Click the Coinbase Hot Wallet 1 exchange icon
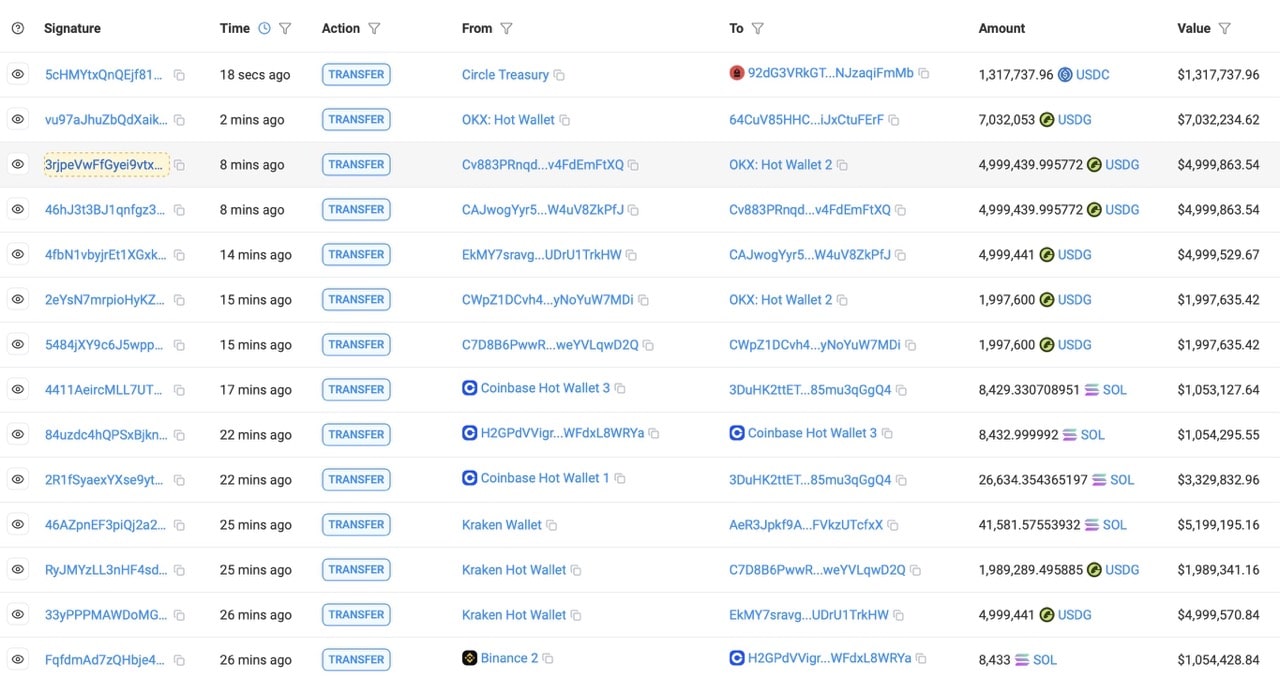Screen dimensions: 1280x679 coord(469,479)
